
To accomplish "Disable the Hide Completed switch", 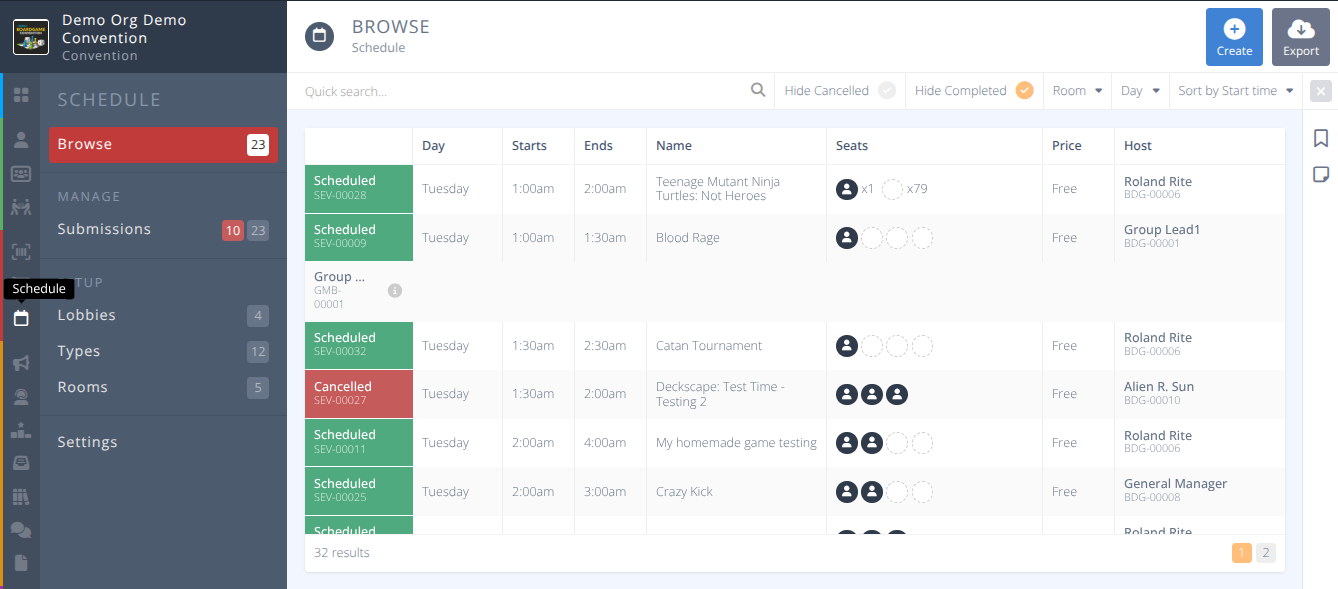I will coord(1024,90).
